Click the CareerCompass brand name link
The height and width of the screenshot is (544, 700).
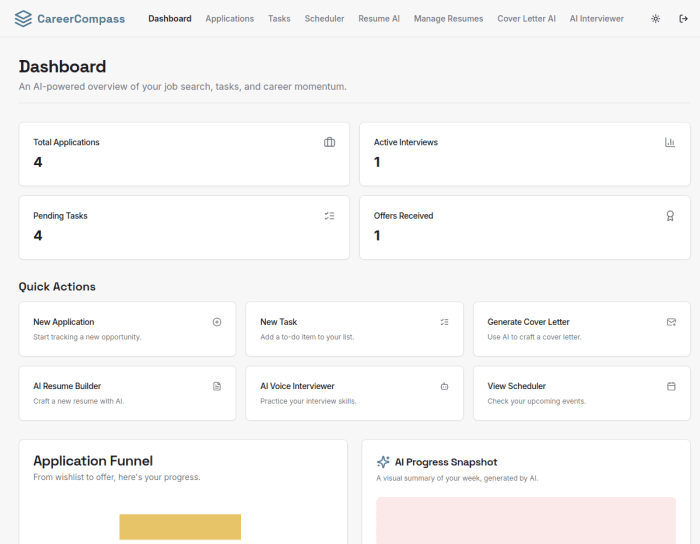pos(81,19)
